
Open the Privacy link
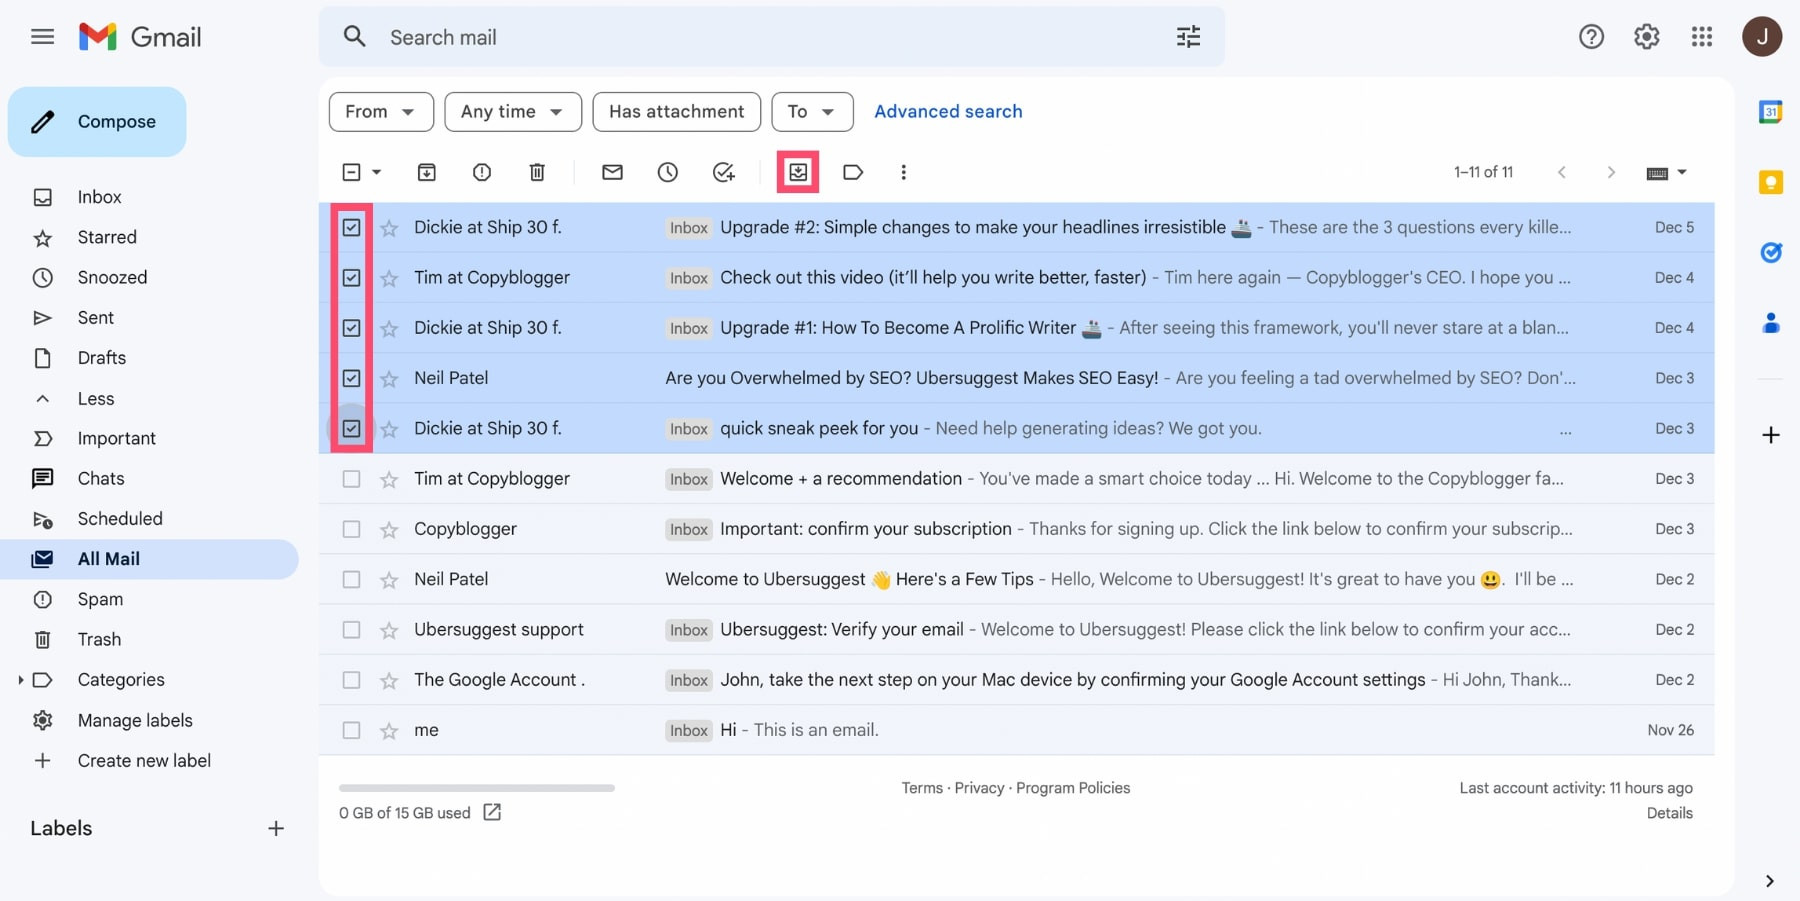coord(979,788)
